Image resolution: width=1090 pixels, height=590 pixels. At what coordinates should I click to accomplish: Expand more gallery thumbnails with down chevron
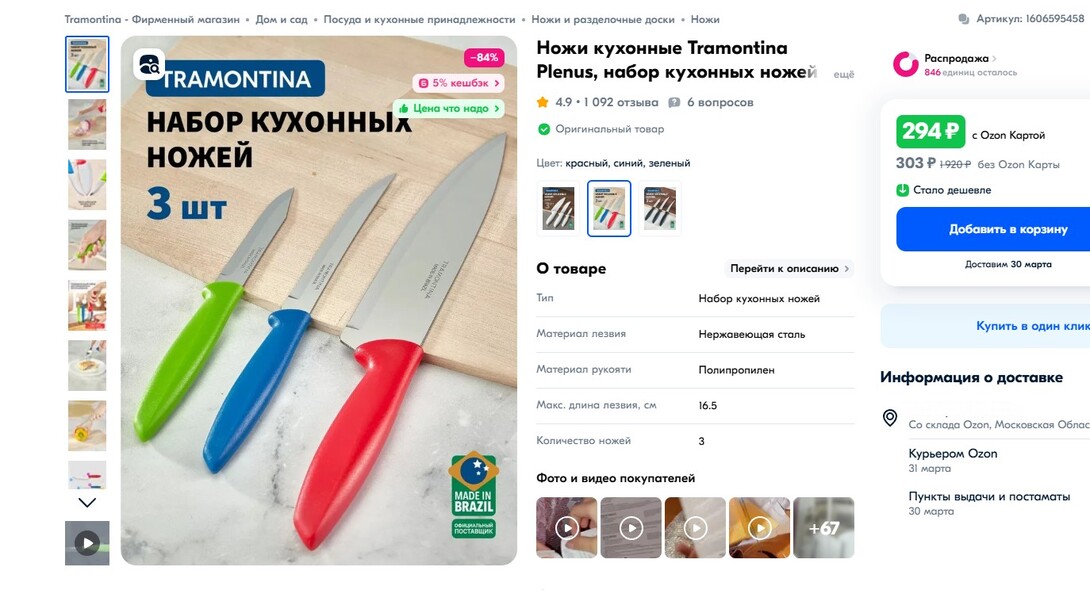point(87,502)
